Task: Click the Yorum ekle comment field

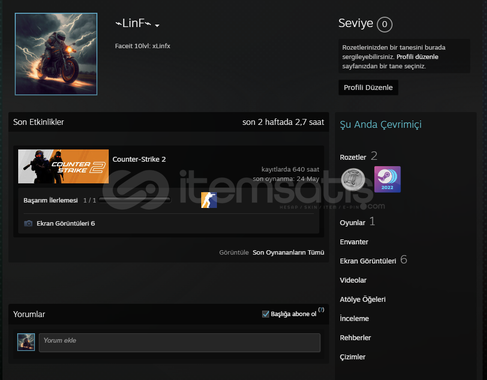Action: pyautogui.click(x=180, y=342)
